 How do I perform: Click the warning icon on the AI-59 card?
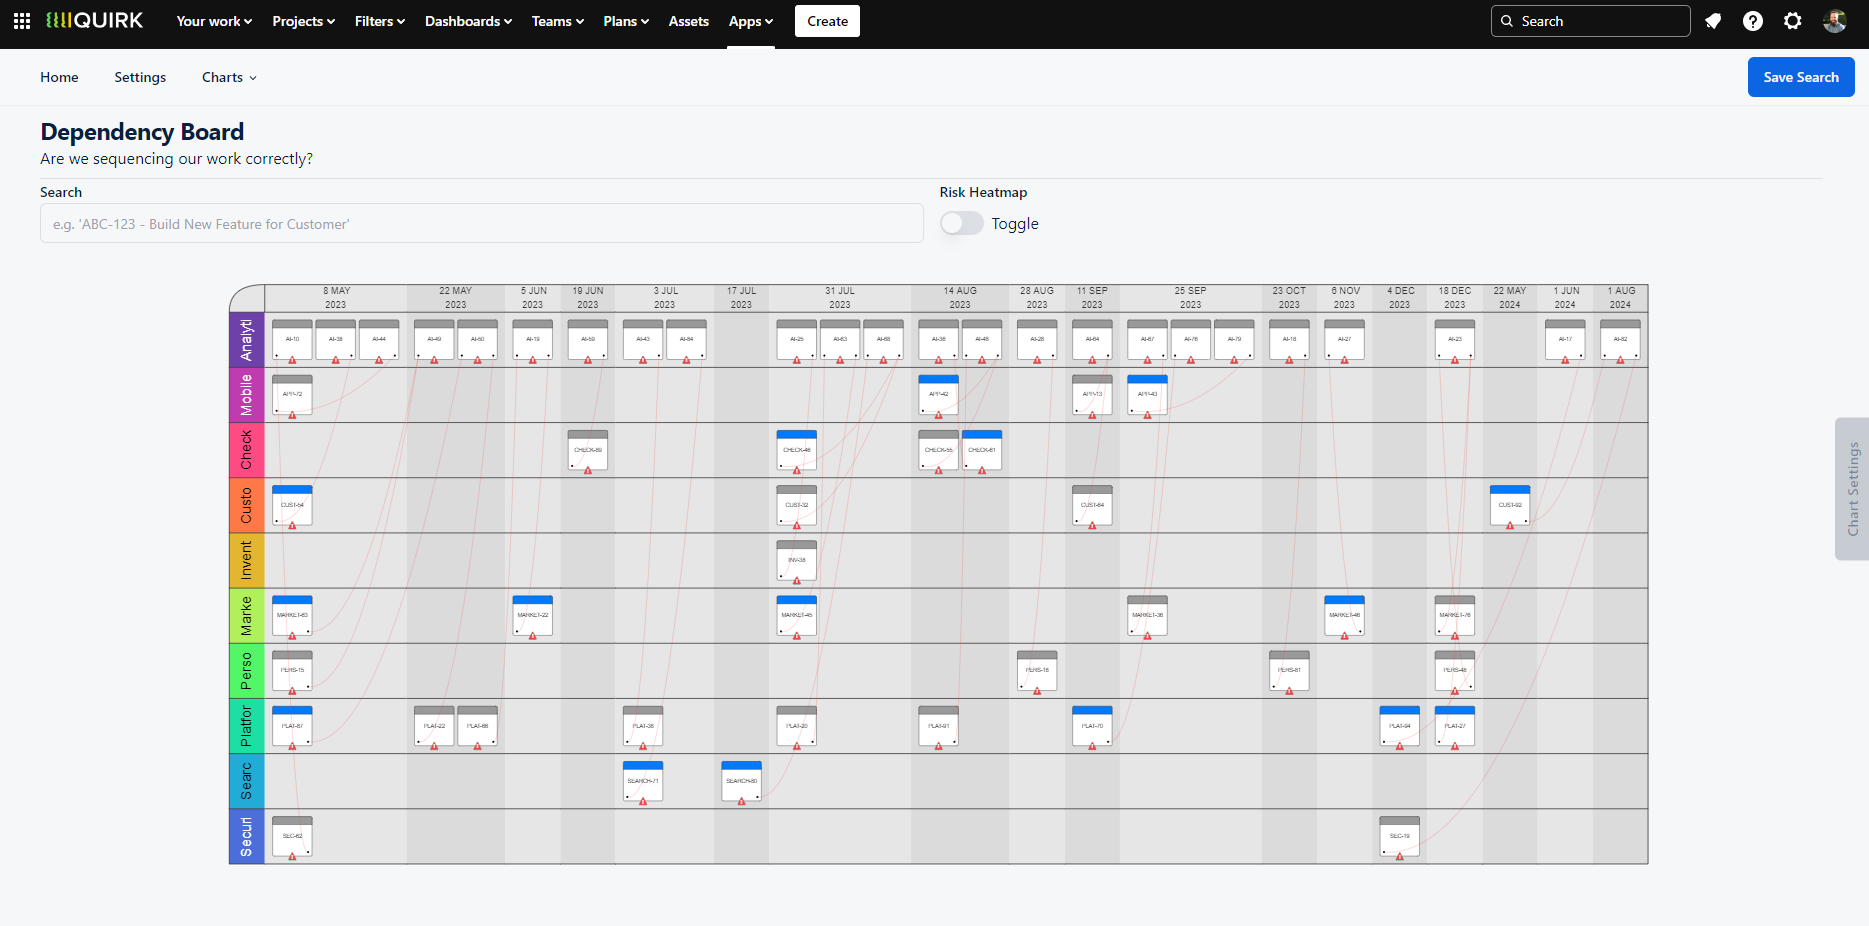(x=588, y=360)
